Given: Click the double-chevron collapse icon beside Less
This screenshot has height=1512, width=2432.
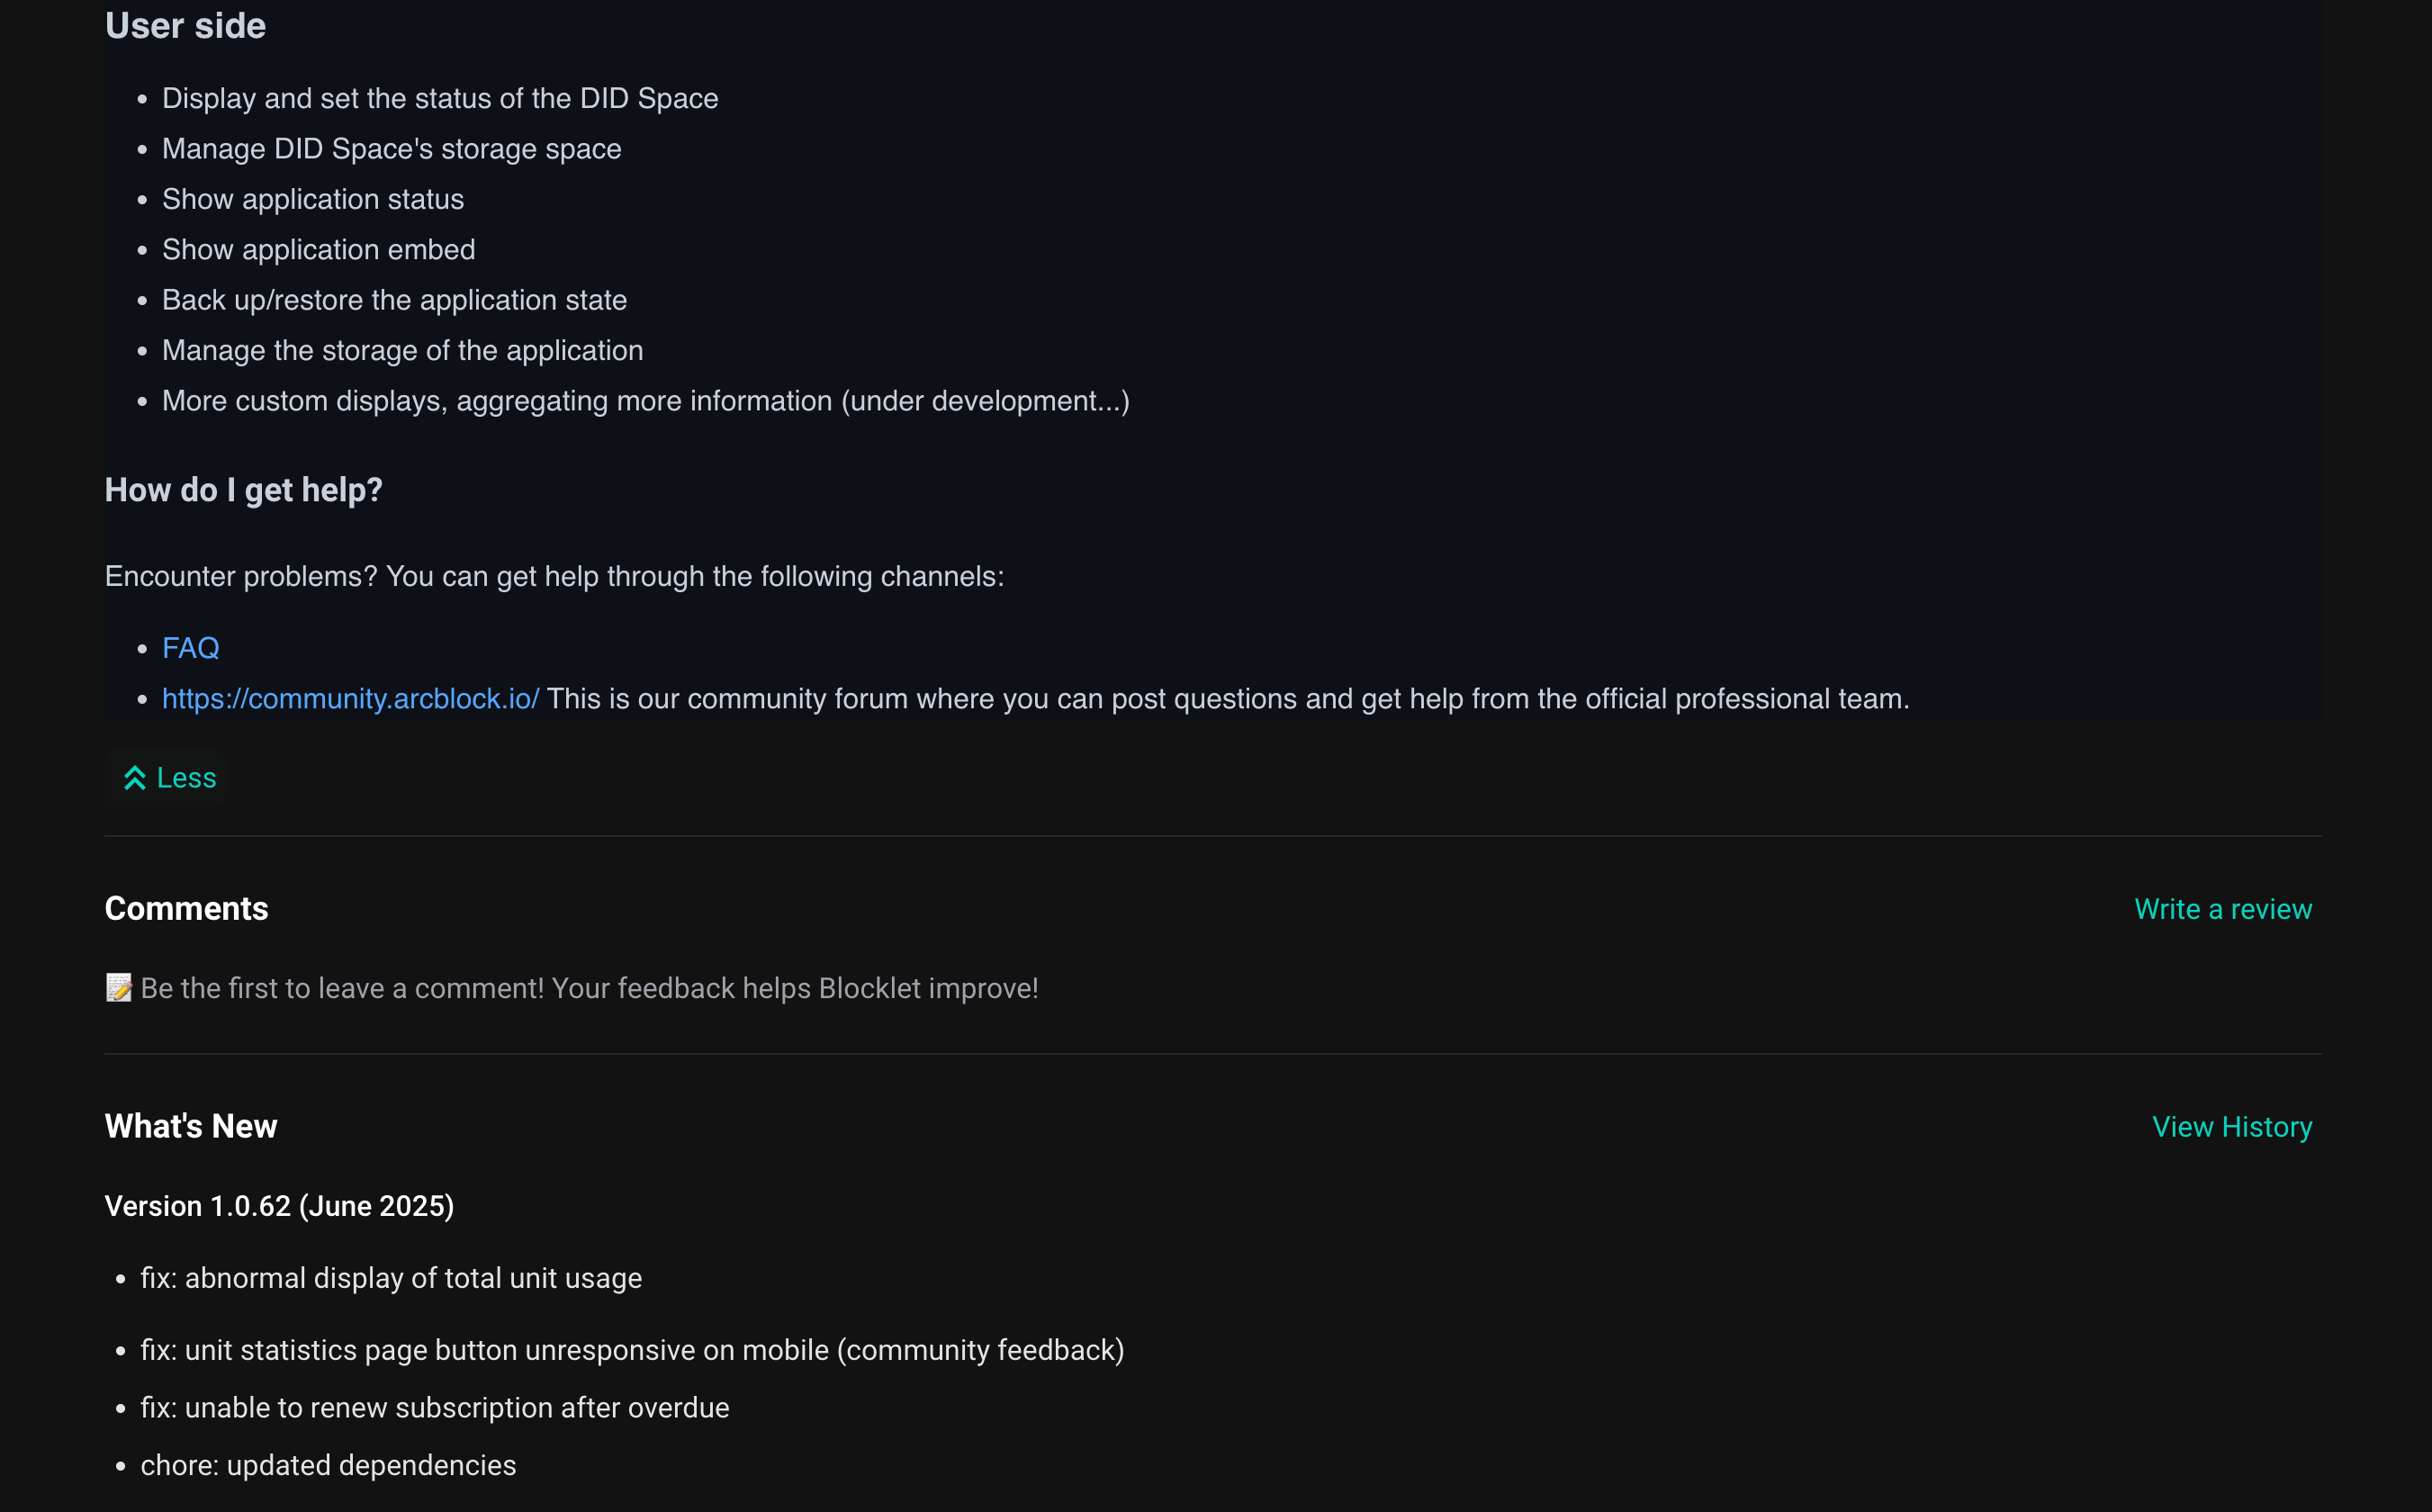Looking at the screenshot, I should (135, 778).
